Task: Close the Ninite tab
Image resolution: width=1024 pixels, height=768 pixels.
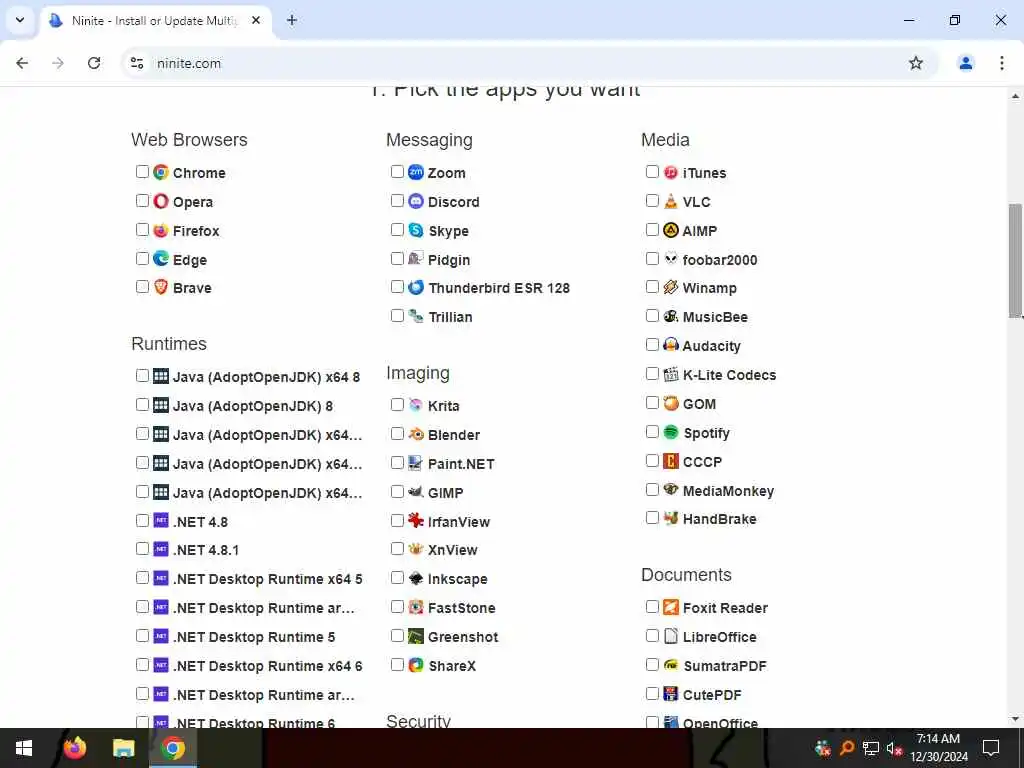Action: point(256,20)
